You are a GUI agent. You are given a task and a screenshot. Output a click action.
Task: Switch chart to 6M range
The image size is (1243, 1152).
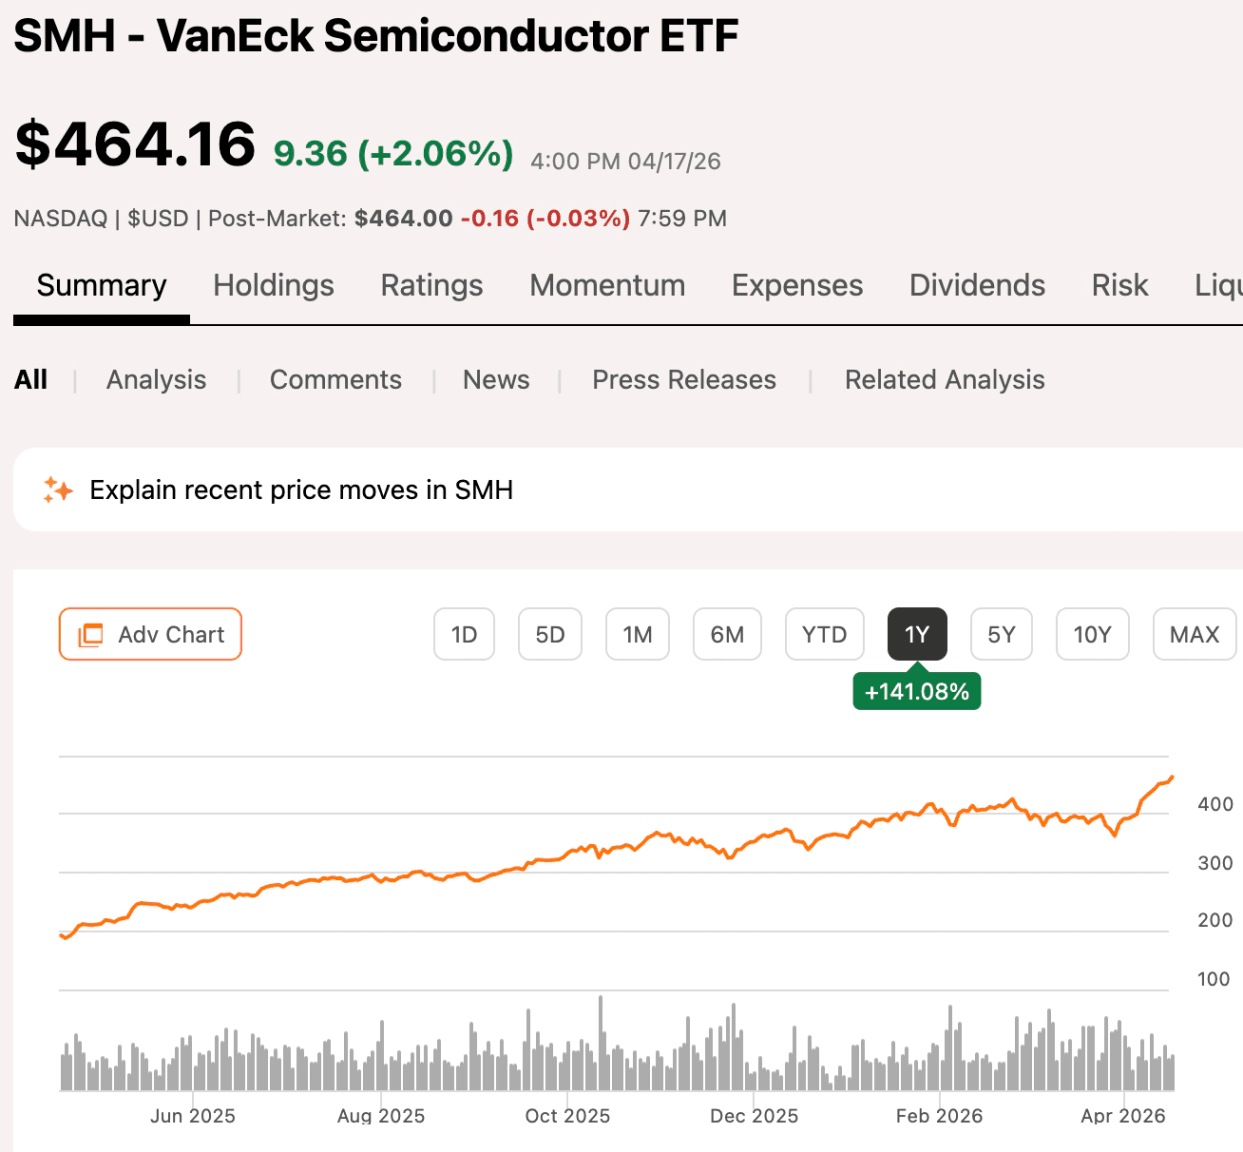(x=727, y=635)
